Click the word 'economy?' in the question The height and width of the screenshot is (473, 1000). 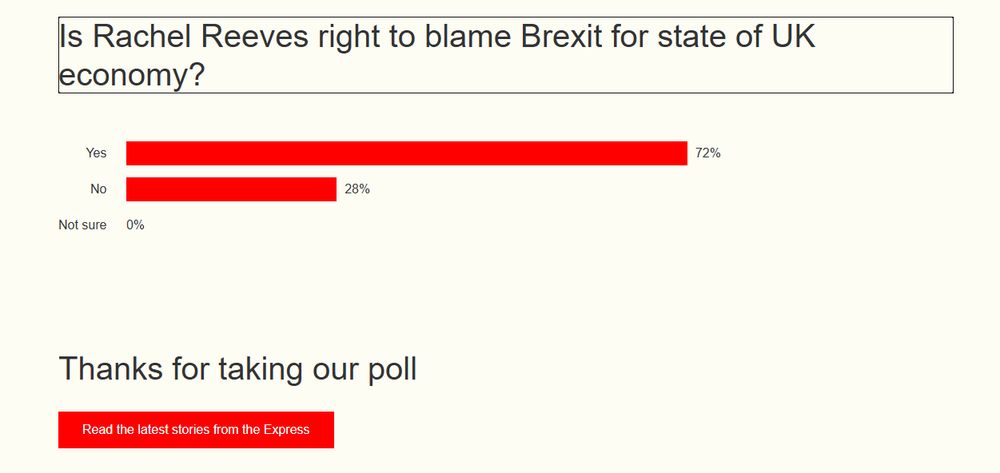pos(132,75)
